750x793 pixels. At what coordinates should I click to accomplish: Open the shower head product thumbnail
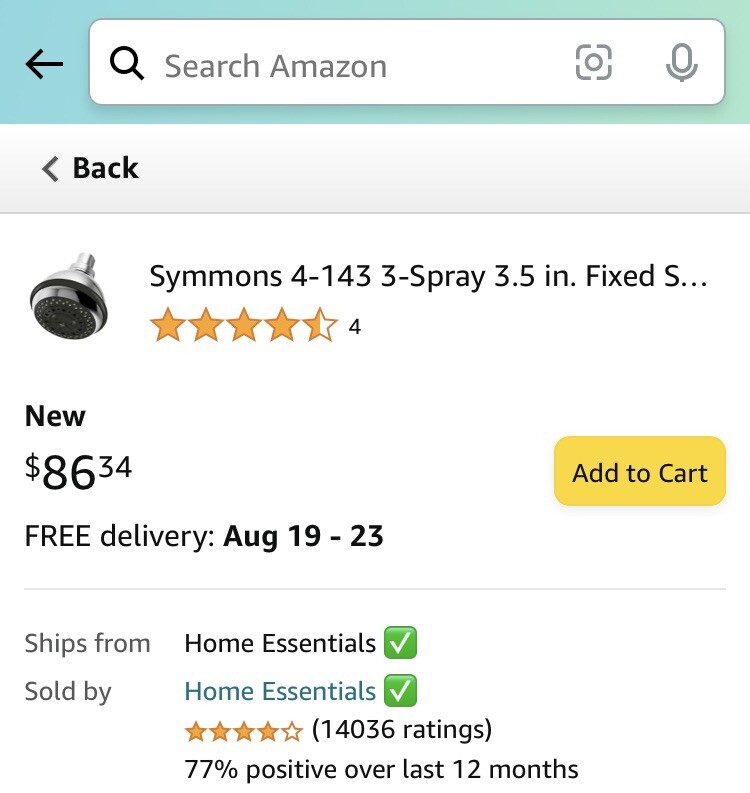(69, 296)
